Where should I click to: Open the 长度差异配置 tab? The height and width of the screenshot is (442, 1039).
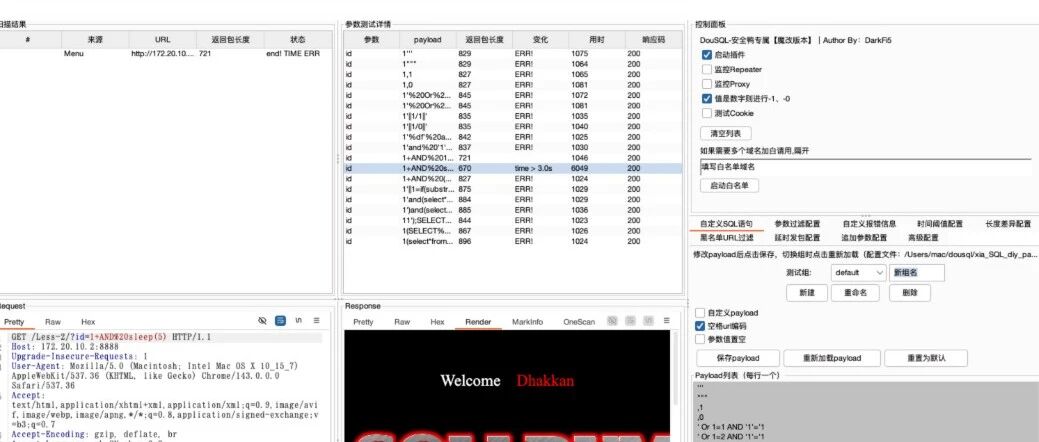pyautogui.click(x=1008, y=224)
